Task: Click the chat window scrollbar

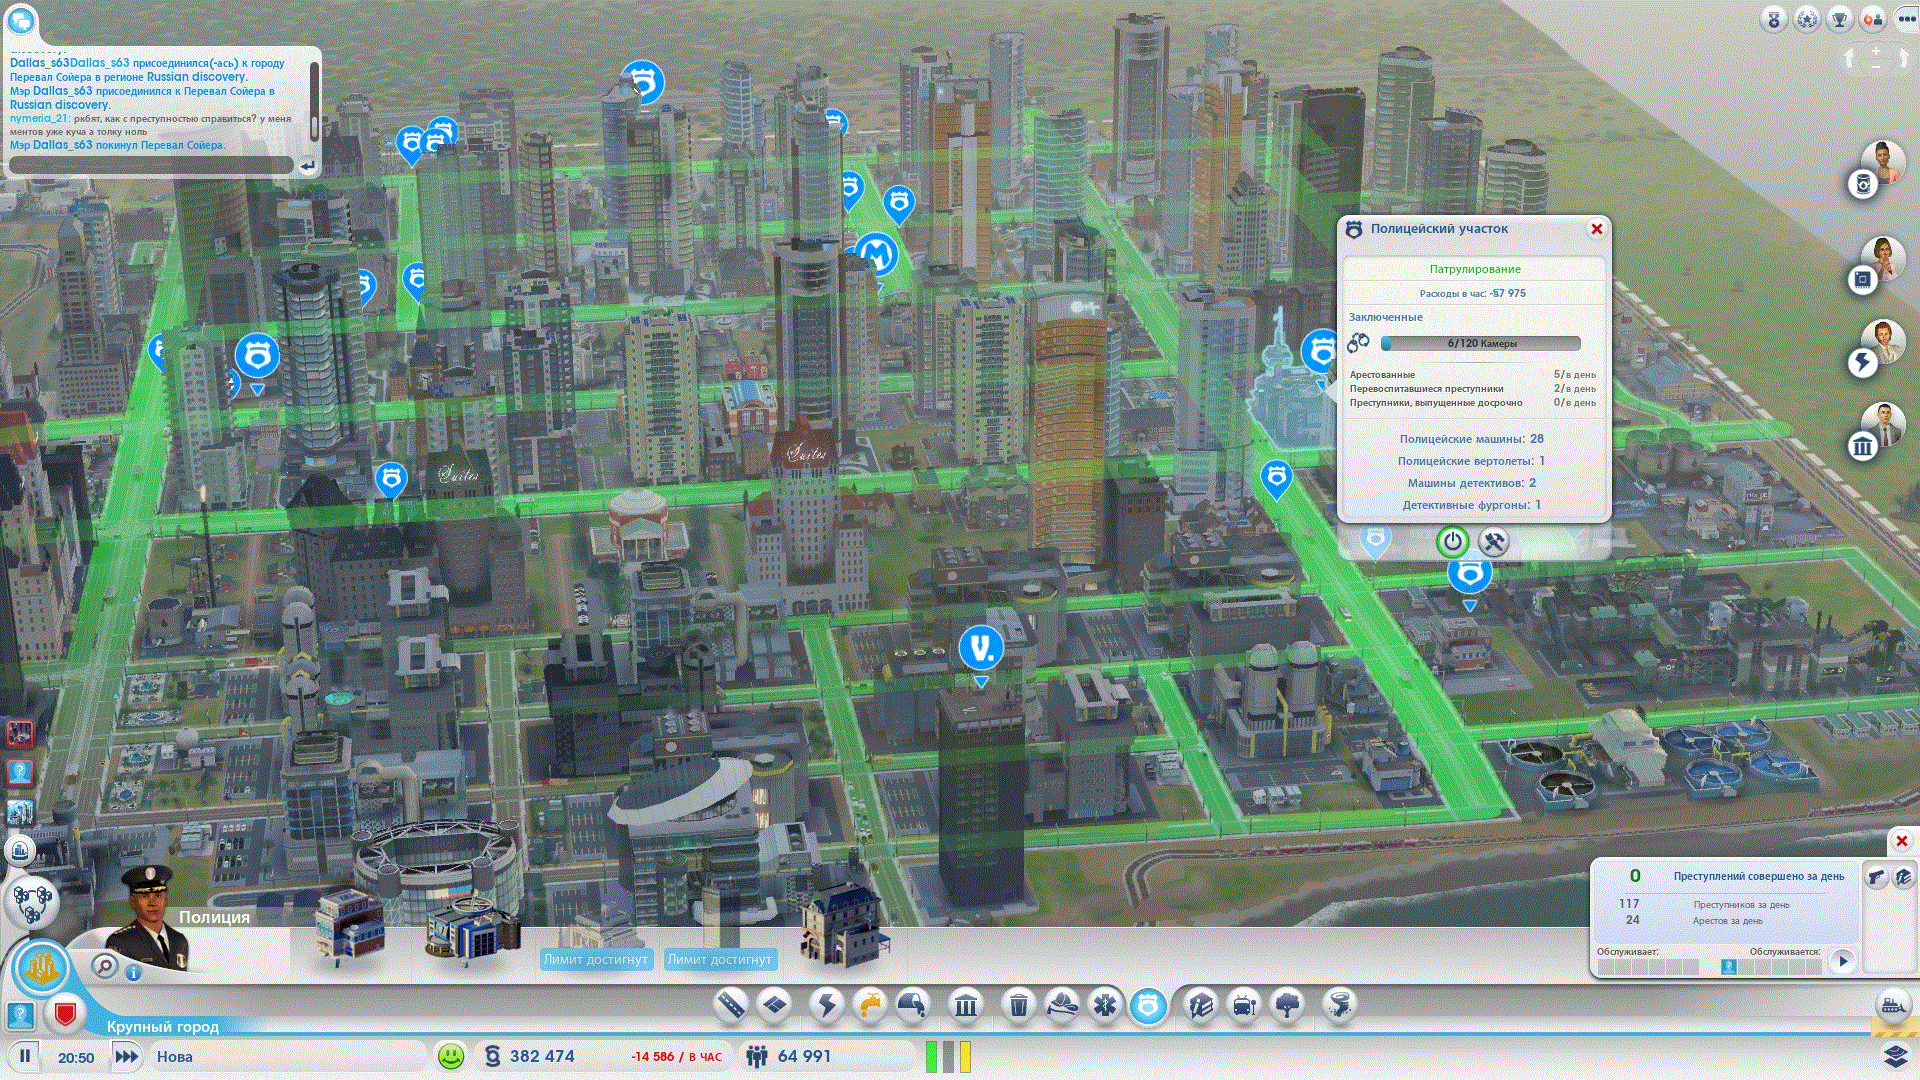Action: click(314, 100)
